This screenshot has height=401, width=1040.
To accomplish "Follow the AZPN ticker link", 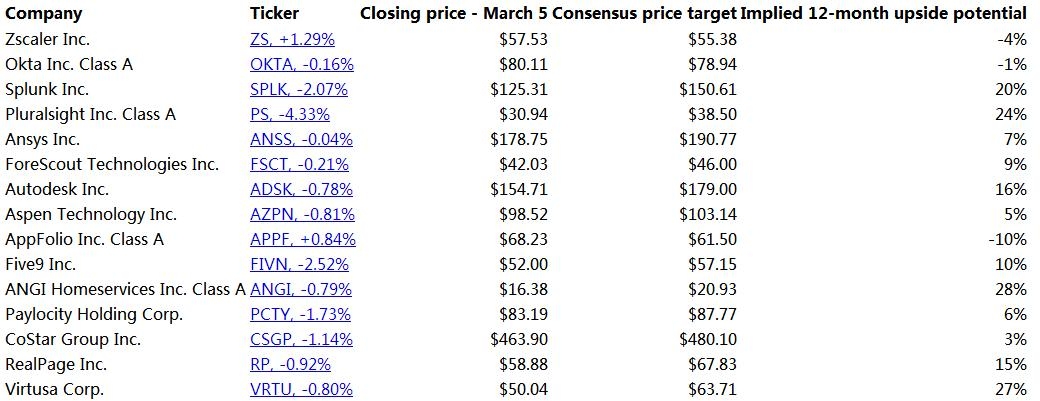I will [301, 215].
